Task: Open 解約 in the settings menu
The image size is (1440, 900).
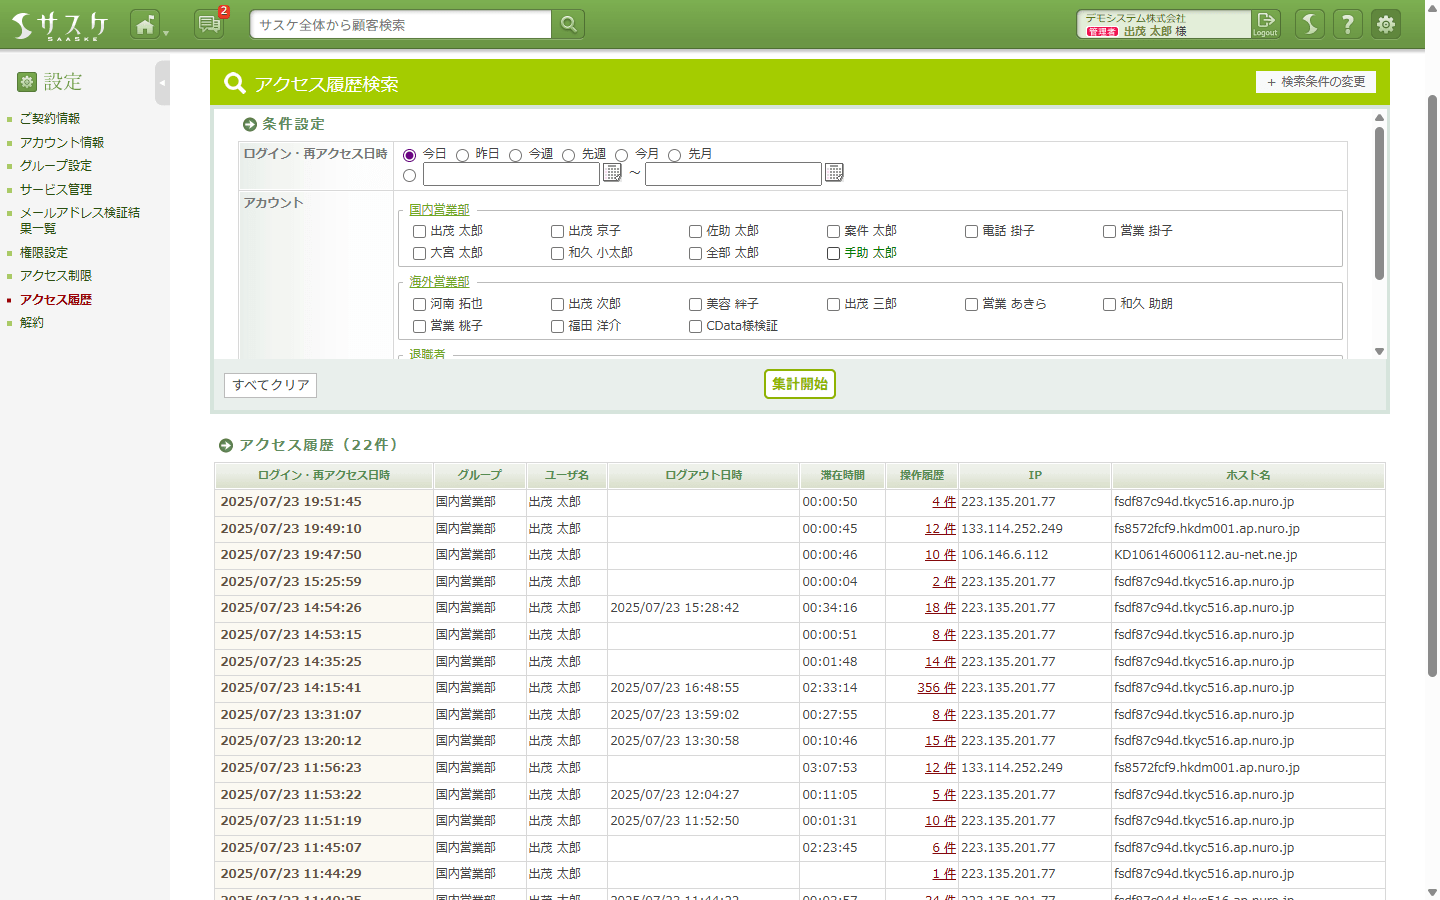Action: 32,322
